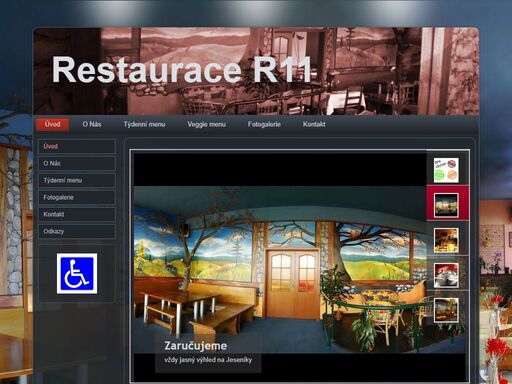Select the first slideshow thumbnail with stamps
Viewport: 512px width, 384px height.
[x=446, y=170]
